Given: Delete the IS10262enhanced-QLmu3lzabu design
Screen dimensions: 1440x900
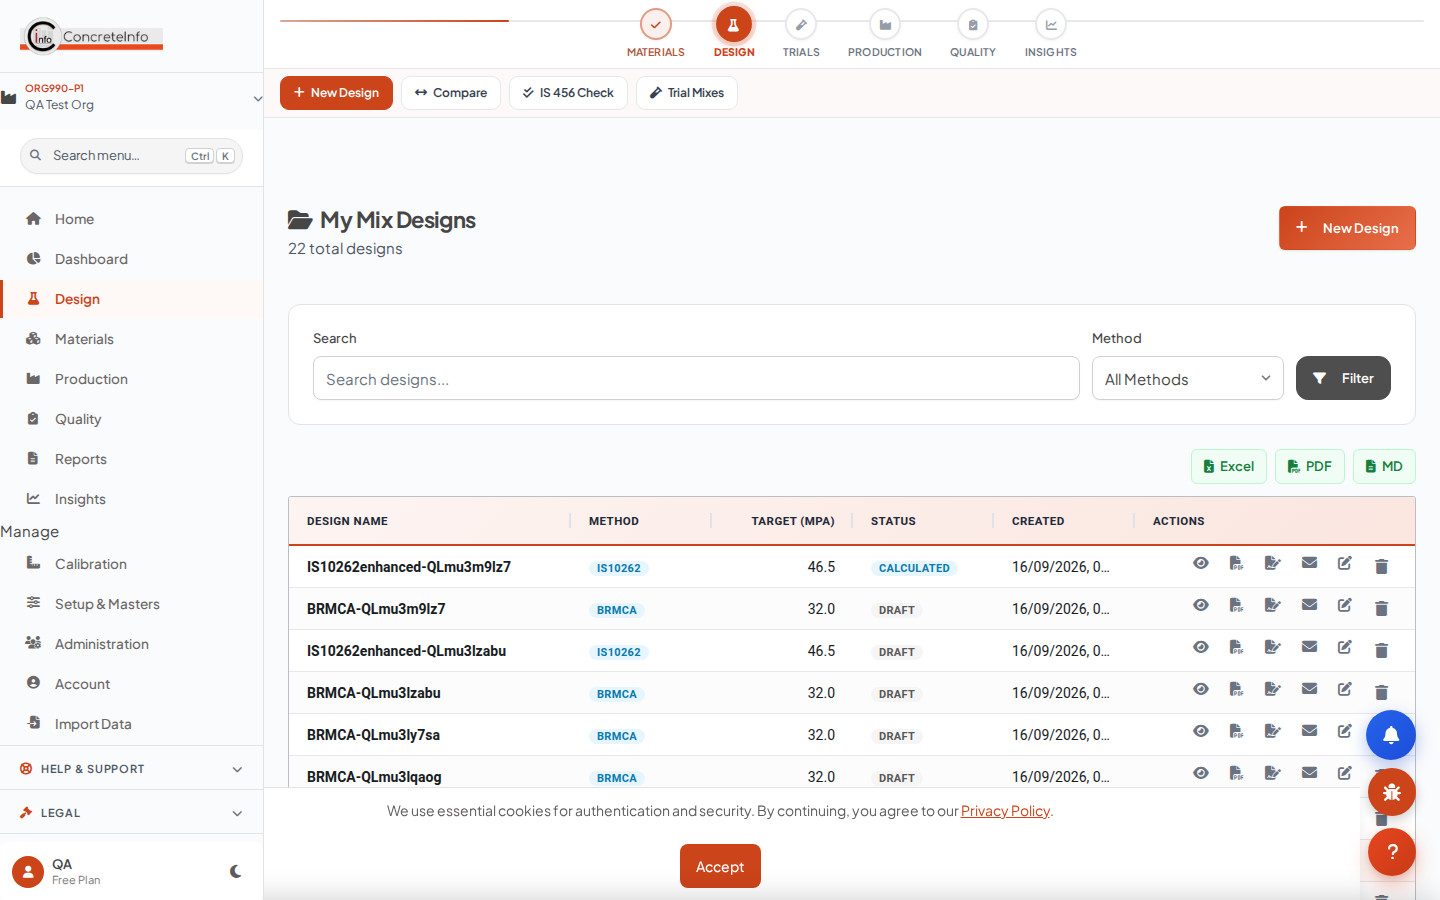Looking at the screenshot, I should (1381, 650).
